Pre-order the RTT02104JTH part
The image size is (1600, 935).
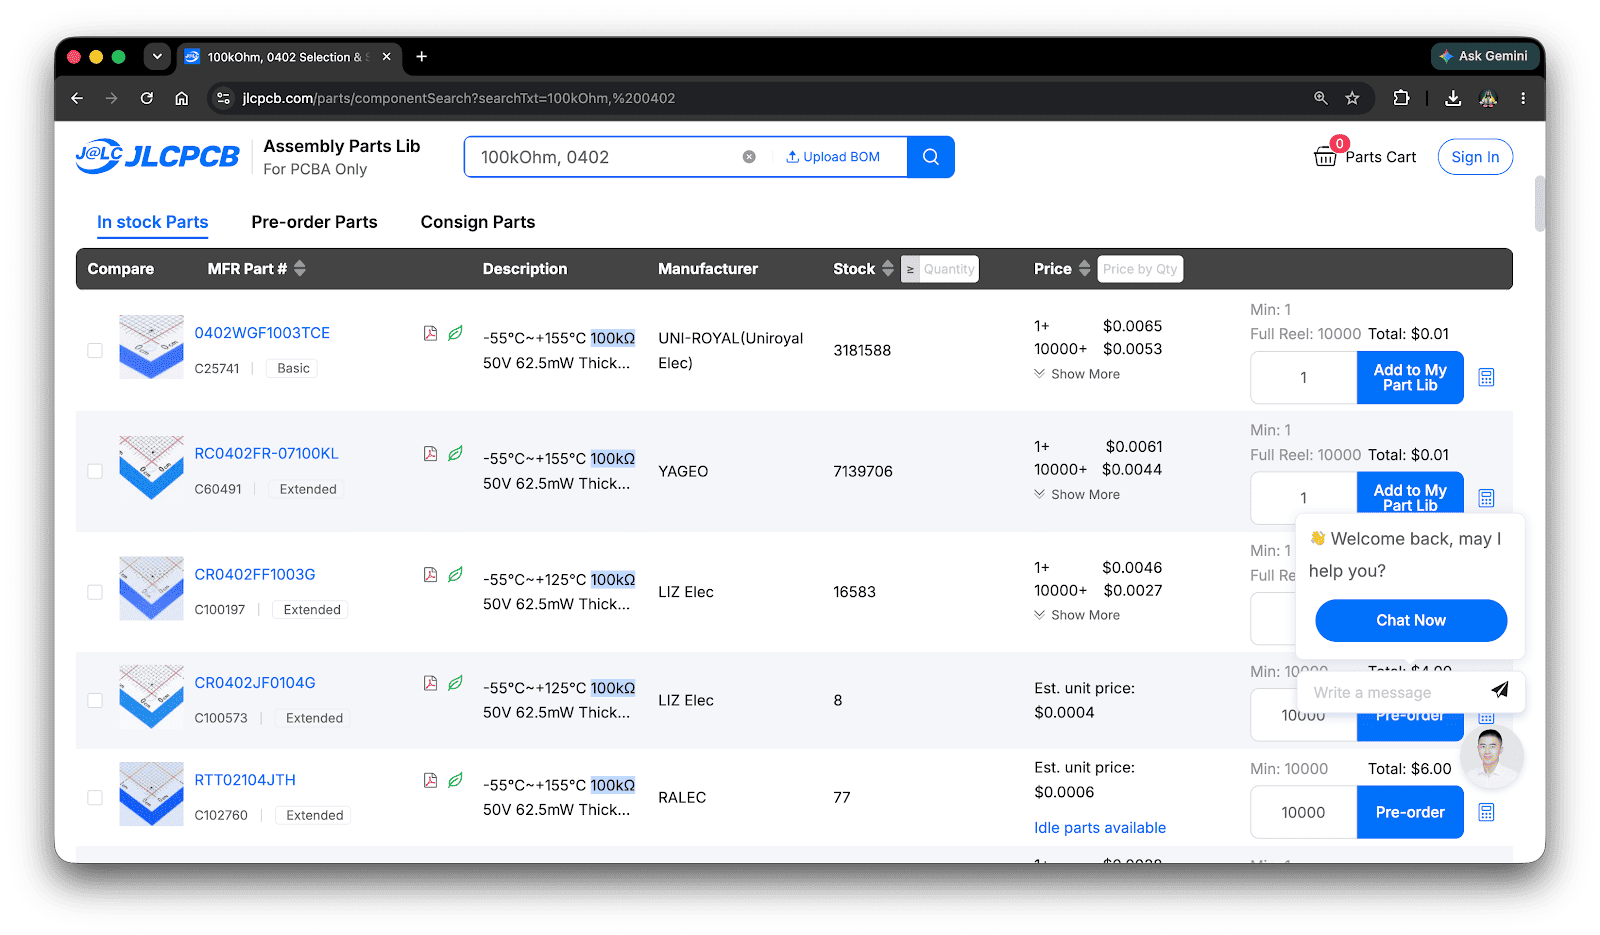pyautogui.click(x=1410, y=812)
